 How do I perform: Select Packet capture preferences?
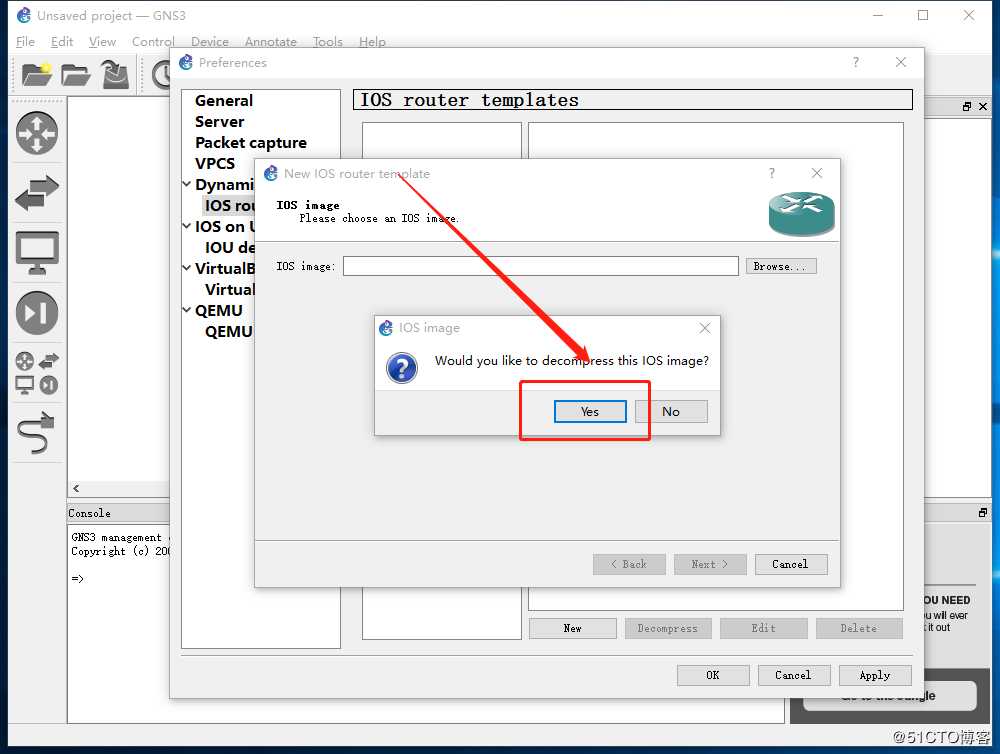(x=251, y=143)
